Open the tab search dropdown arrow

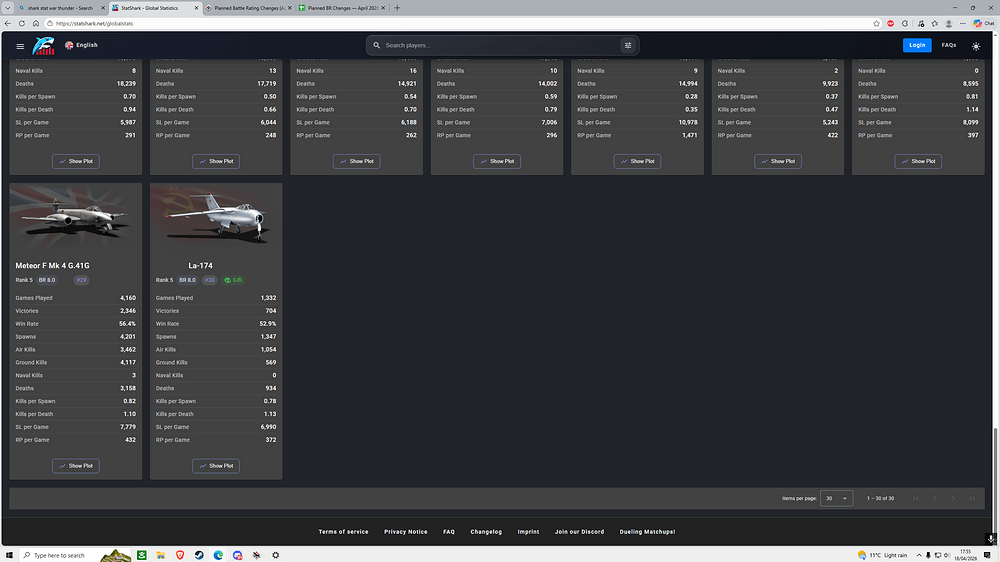tap(8, 8)
